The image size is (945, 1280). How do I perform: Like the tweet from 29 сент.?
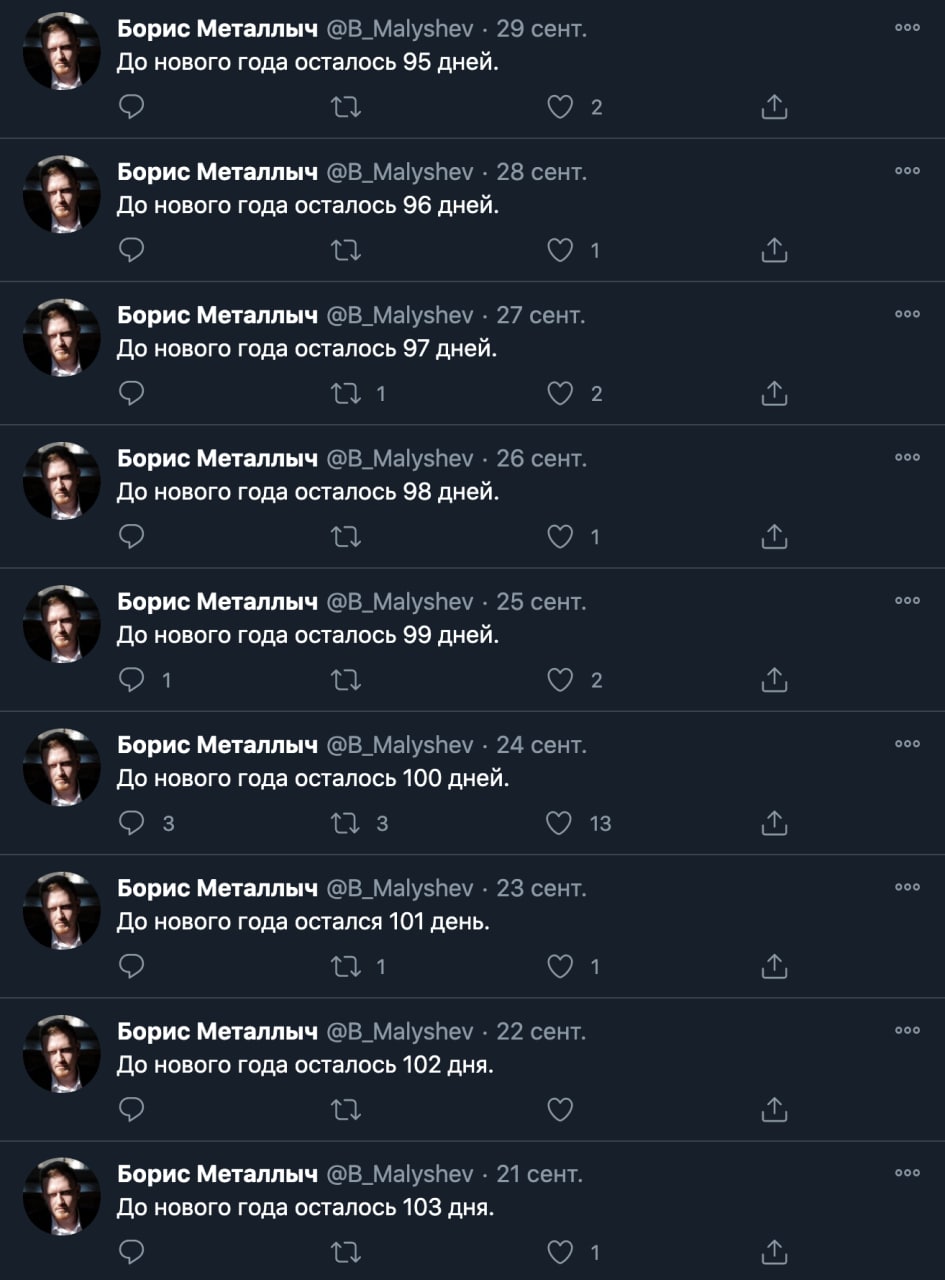(x=560, y=107)
